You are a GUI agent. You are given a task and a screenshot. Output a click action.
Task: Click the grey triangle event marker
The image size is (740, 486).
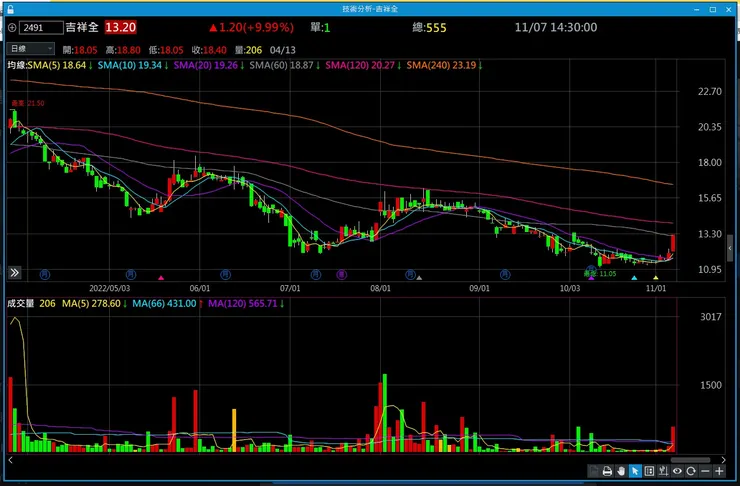coord(419,277)
